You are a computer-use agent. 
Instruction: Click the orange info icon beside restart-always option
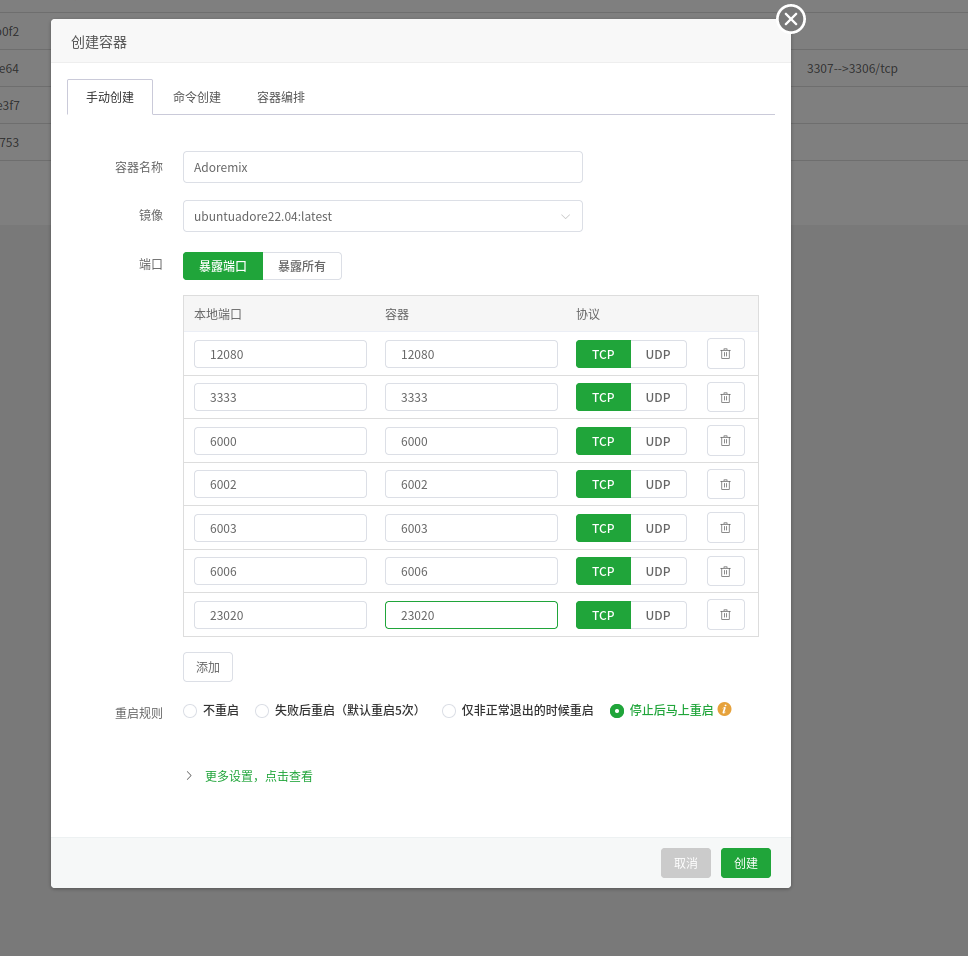(x=725, y=709)
